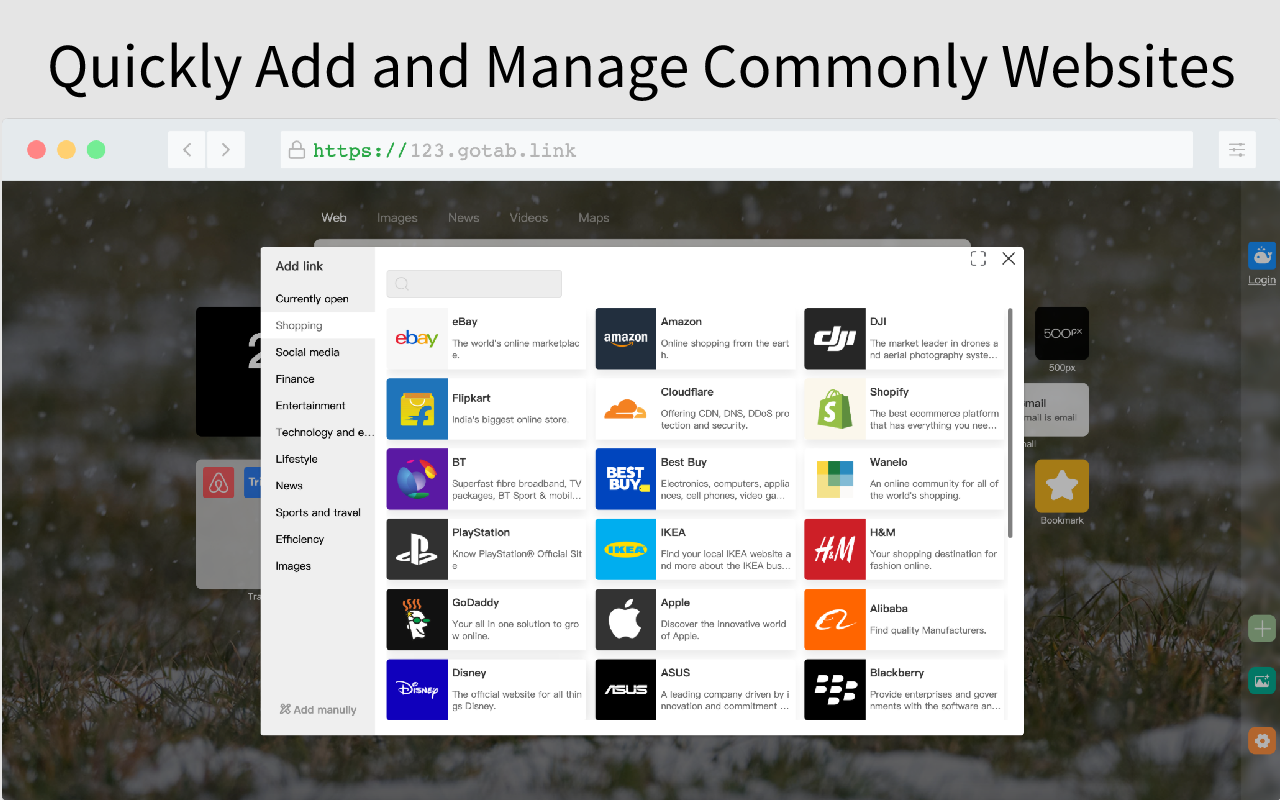Click the Amazon description text
The image size is (1280, 800).
[725, 349]
